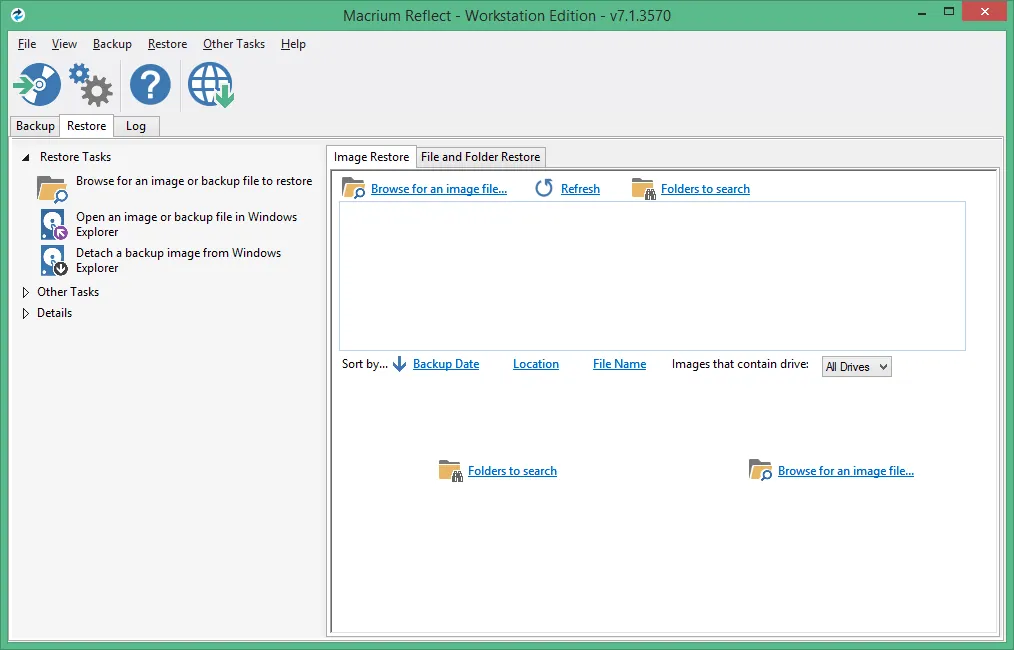1014x650 pixels.
Task: Expand the Details section
Action: click(x=26, y=314)
